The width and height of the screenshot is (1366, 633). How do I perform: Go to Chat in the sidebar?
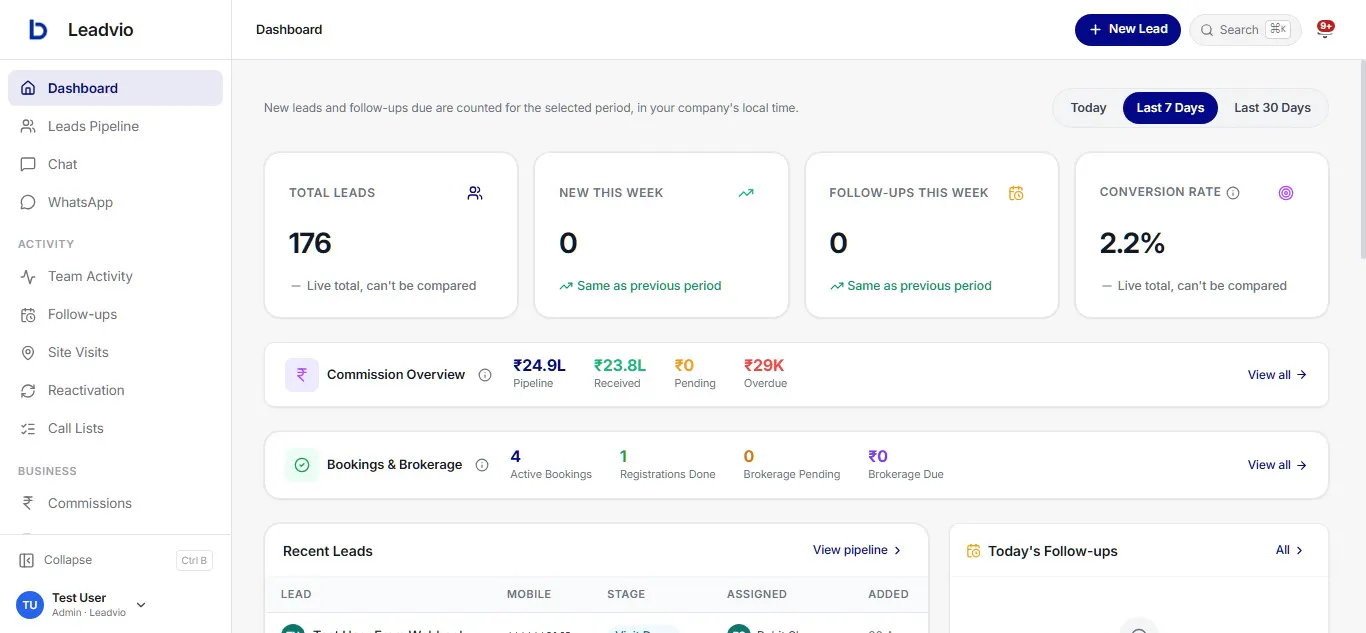pos(115,164)
